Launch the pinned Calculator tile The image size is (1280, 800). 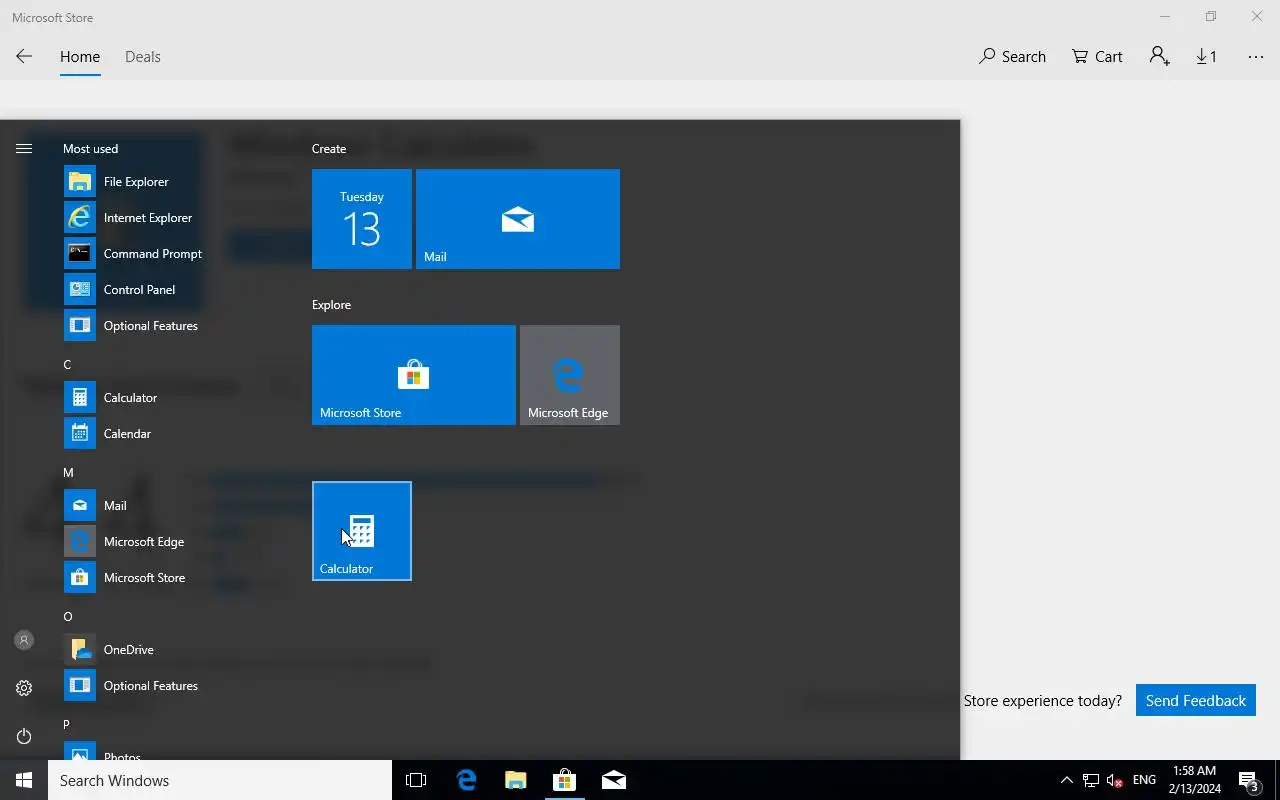362,531
